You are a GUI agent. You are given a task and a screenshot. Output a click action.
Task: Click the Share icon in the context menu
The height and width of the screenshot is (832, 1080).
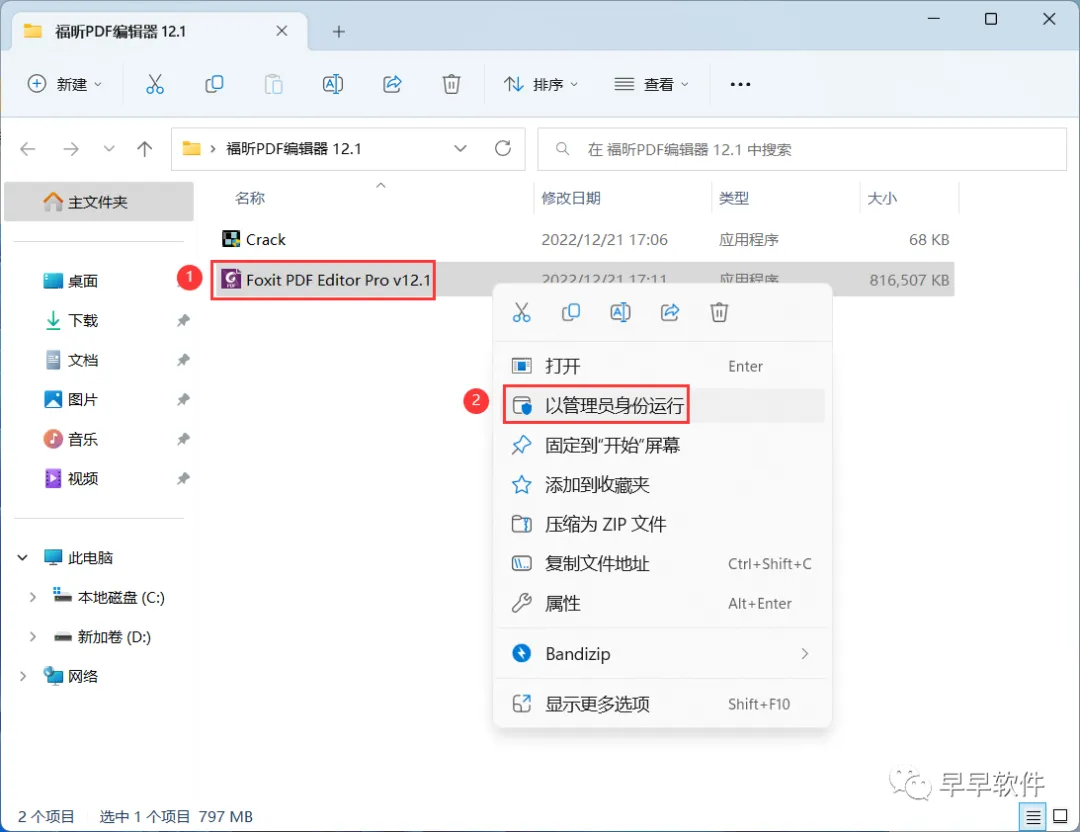click(670, 313)
